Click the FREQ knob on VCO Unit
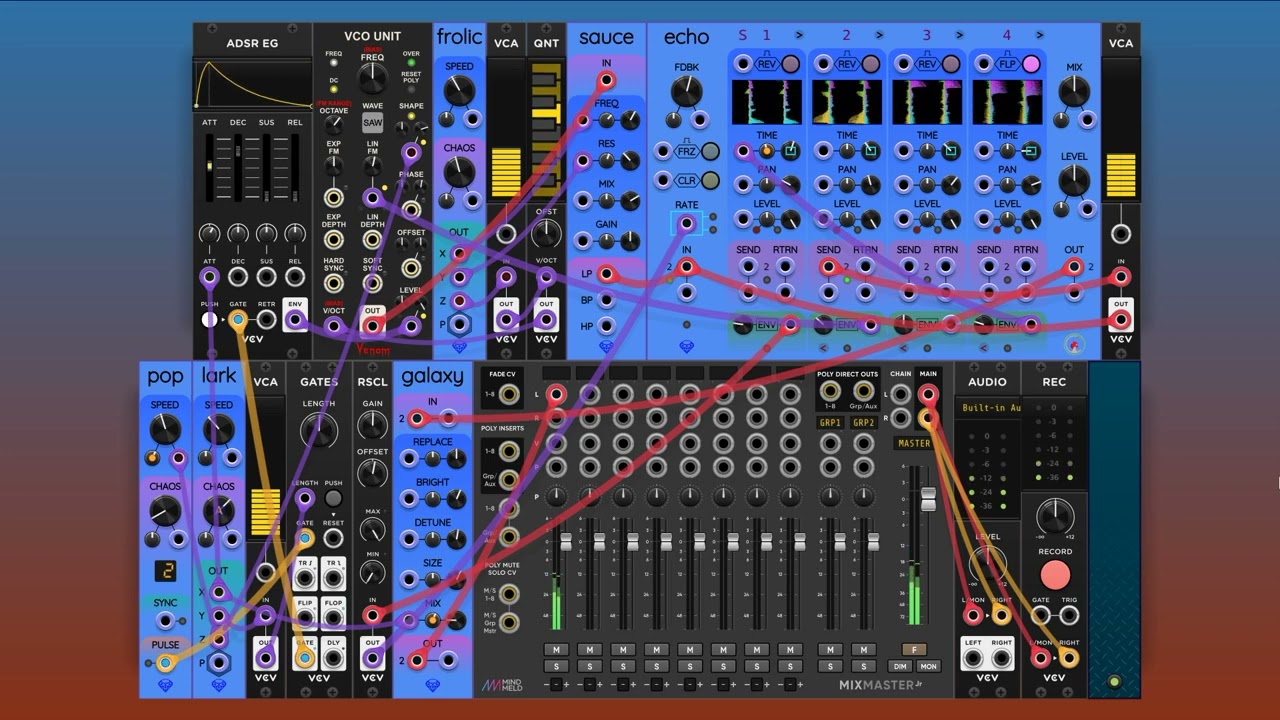This screenshot has width=1280, height=720. [x=372, y=80]
